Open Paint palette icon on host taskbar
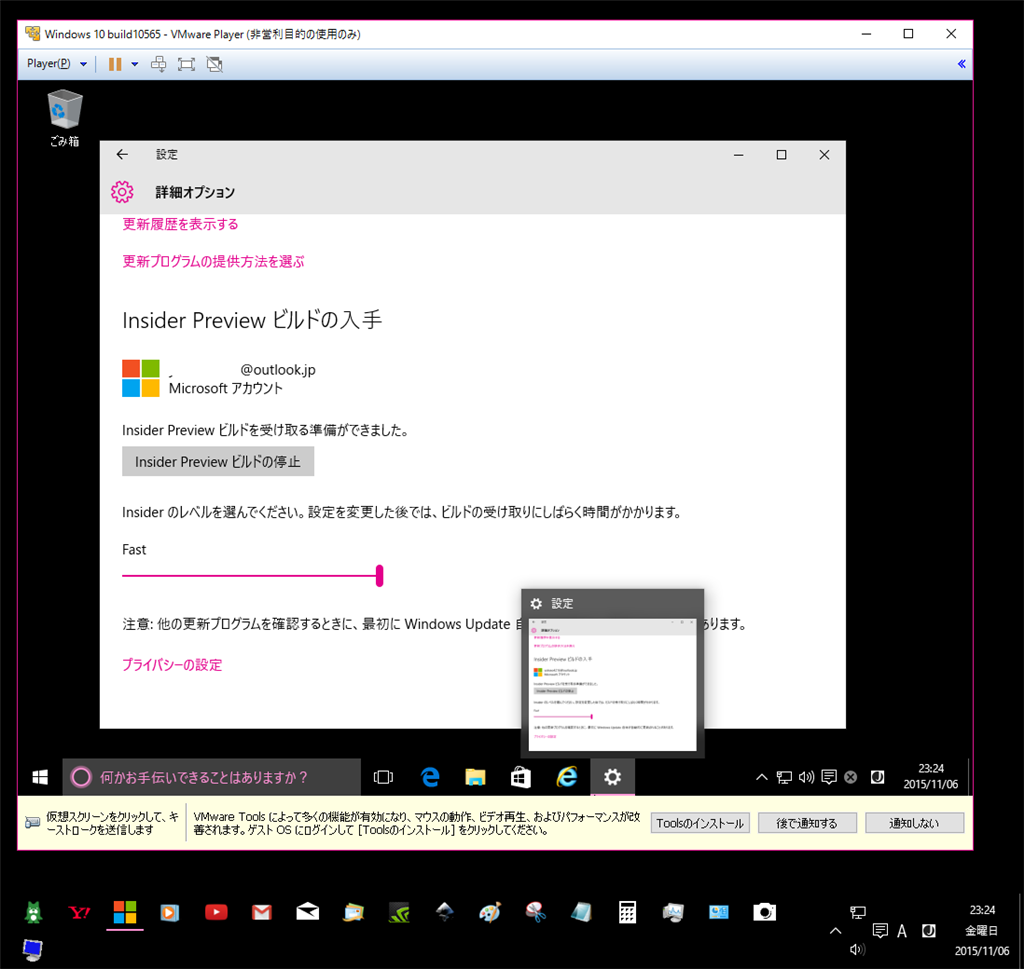This screenshot has height=969, width=1024. pyautogui.click(x=490, y=912)
